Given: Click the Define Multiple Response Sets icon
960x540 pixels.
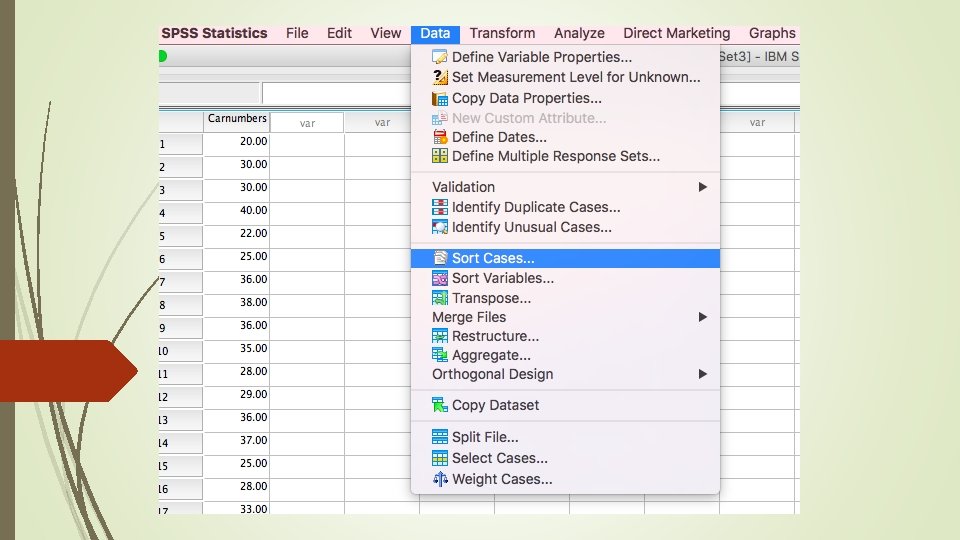Looking at the screenshot, I should [x=440, y=156].
